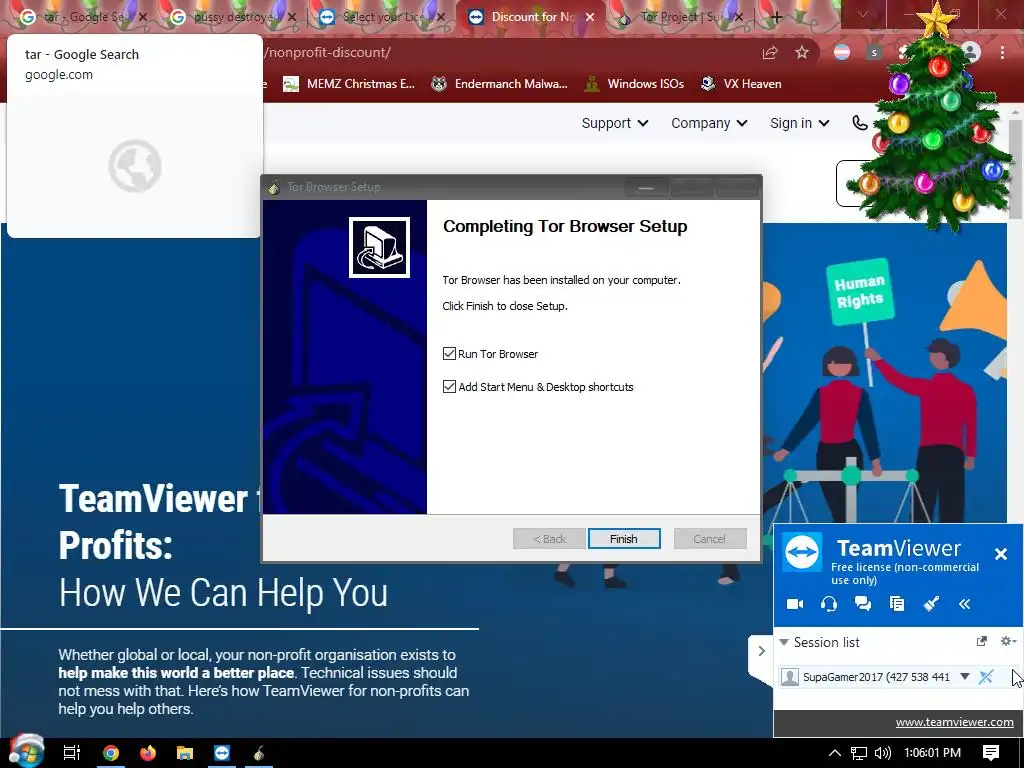Screen dimensions: 1024x768
Task: Toggle Add Start Menu & Desktop shortcuts checkbox
Action: coord(449,387)
